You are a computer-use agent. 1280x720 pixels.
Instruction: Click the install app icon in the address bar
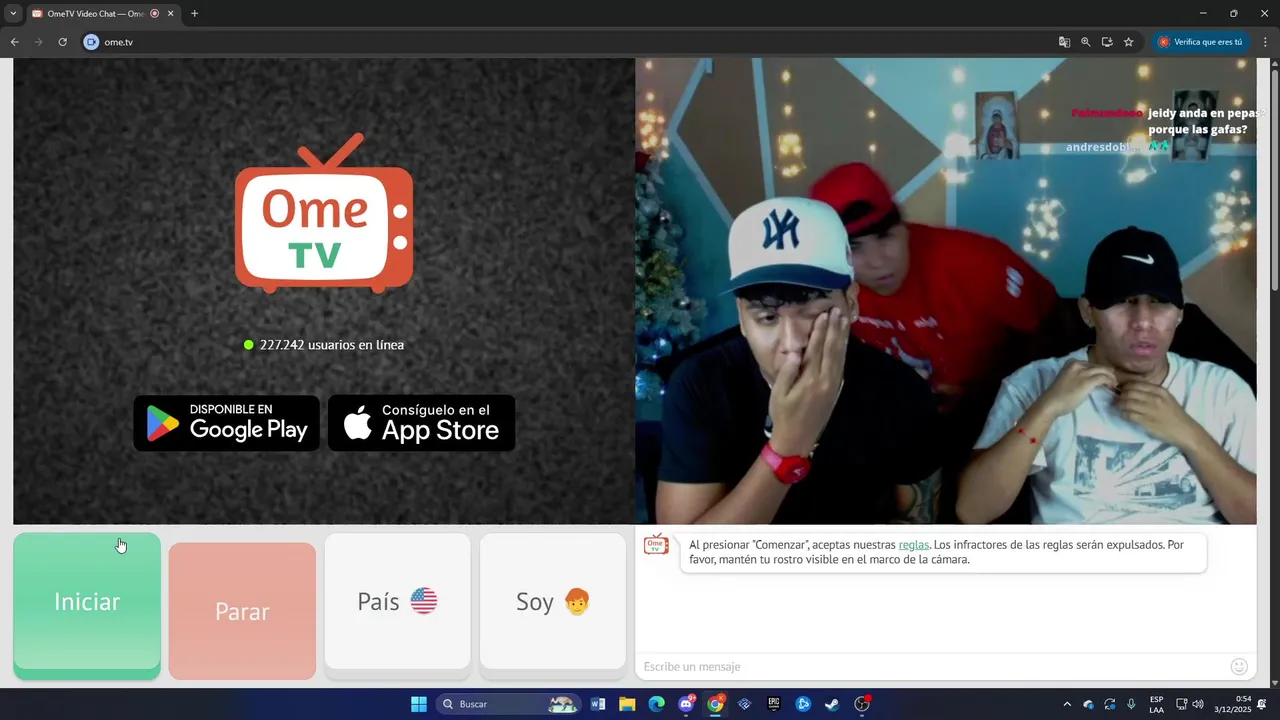1107,42
